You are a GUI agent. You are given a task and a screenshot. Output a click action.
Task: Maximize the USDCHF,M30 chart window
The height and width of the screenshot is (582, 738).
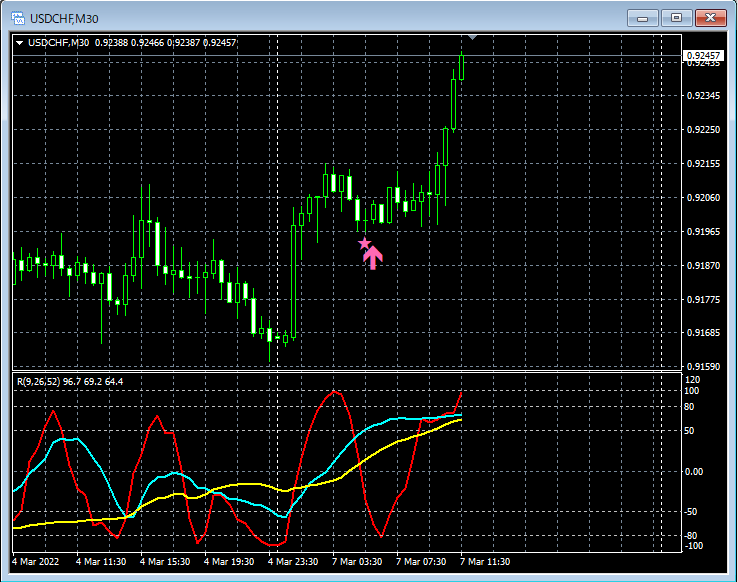pyautogui.click(x=676, y=18)
